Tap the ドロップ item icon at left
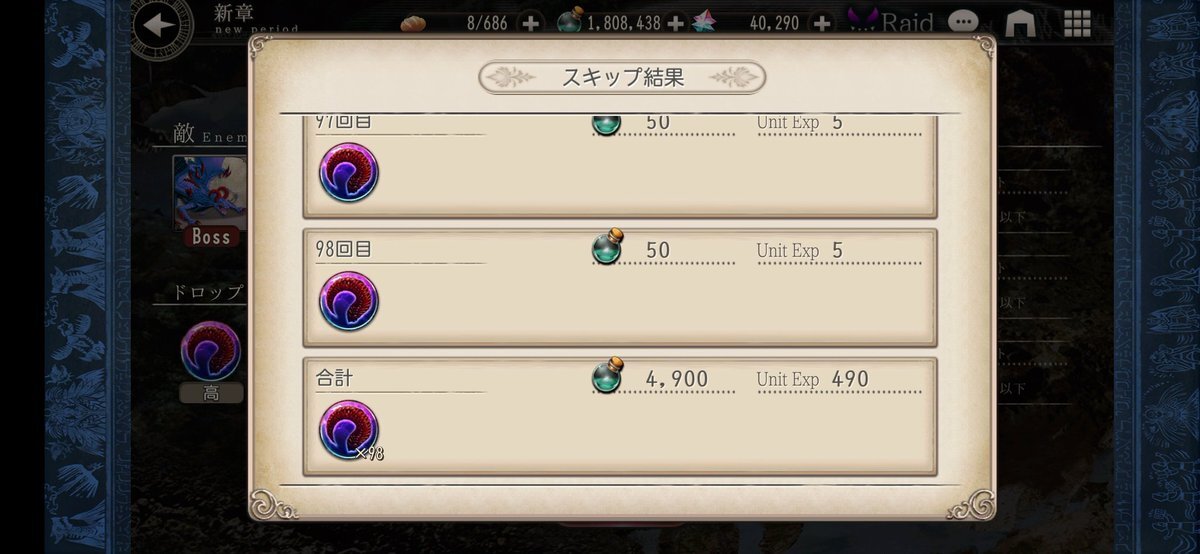Image resolution: width=1200 pixels, height=554 pixels. [211, 351]
